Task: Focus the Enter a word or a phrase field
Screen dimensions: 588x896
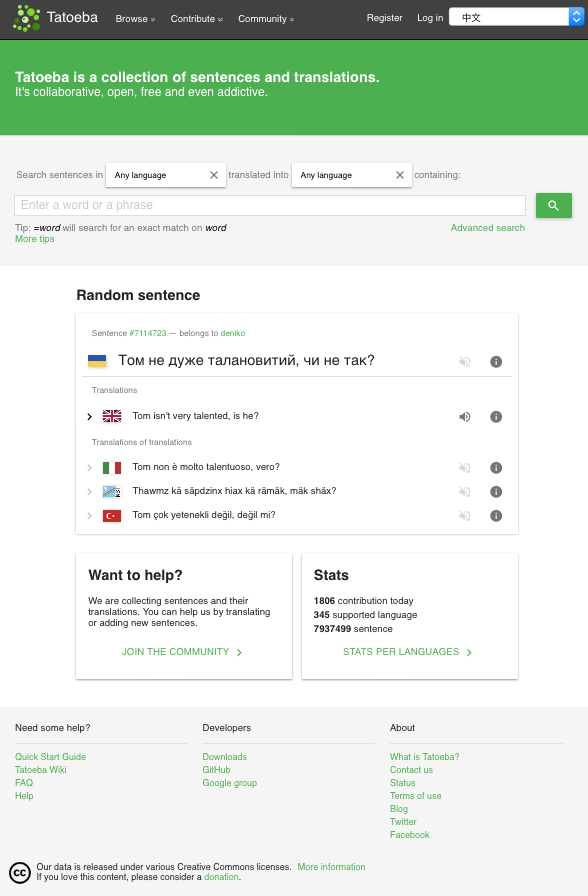Action: (270, 205)
